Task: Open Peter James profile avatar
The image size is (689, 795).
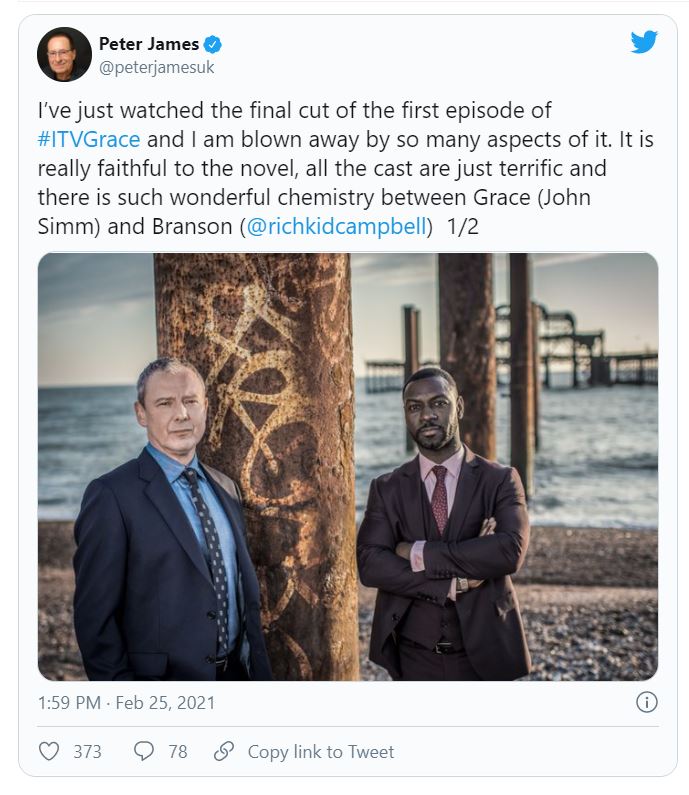Action: point(64,54)
